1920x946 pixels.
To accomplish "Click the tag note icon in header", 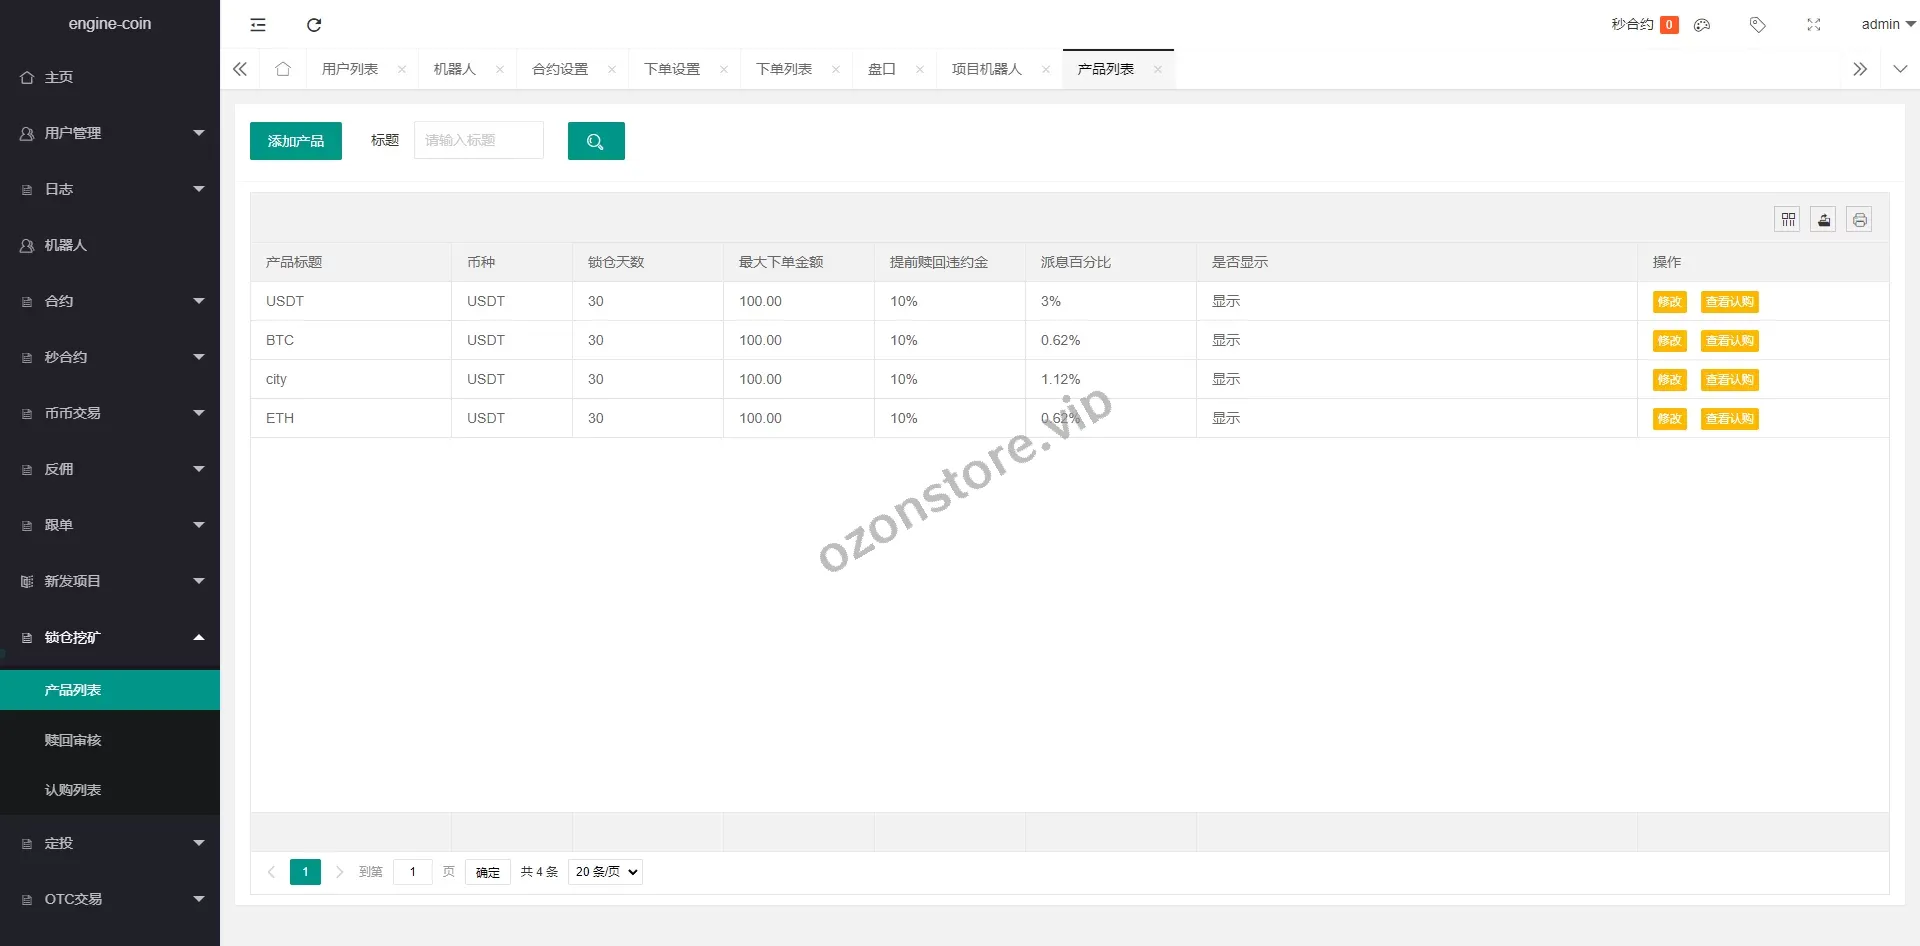I will point(1757,25).
